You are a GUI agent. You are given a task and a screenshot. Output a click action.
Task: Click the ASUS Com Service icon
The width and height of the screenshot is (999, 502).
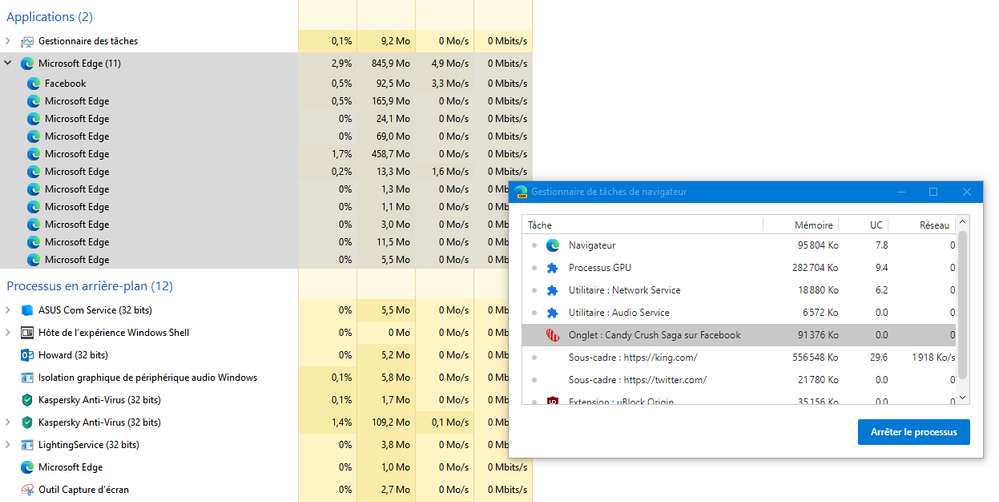(27, 310)
